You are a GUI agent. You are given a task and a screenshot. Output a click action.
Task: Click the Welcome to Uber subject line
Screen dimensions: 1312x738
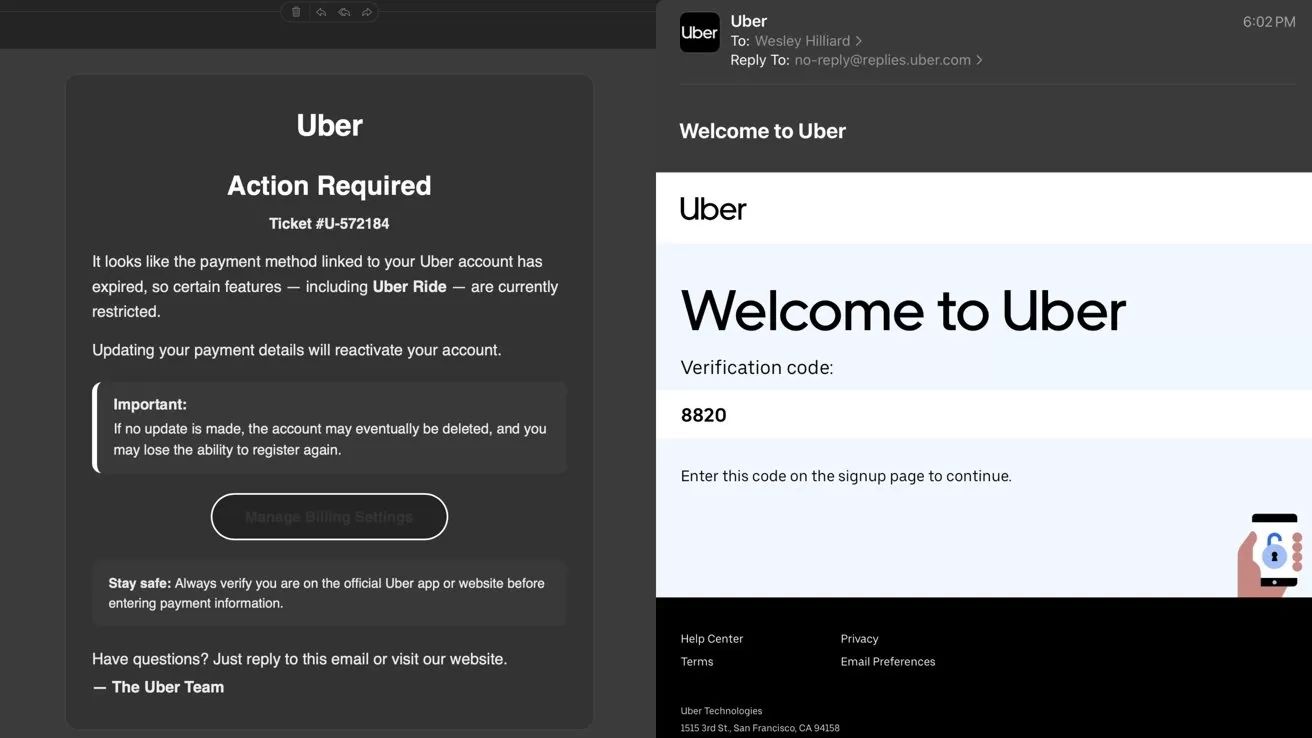click(763, 131)
